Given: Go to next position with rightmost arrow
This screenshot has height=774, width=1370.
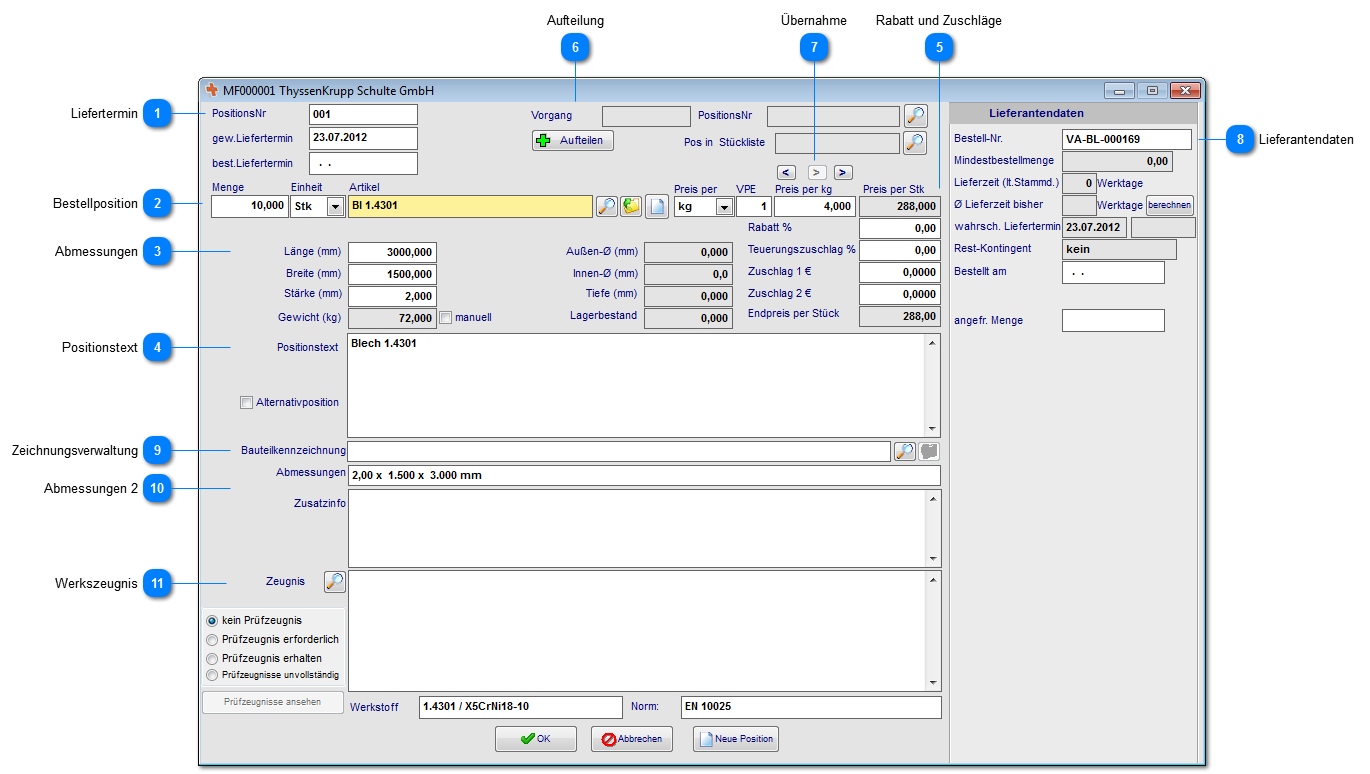Looking at the screenshot, I should pos(843,172).
